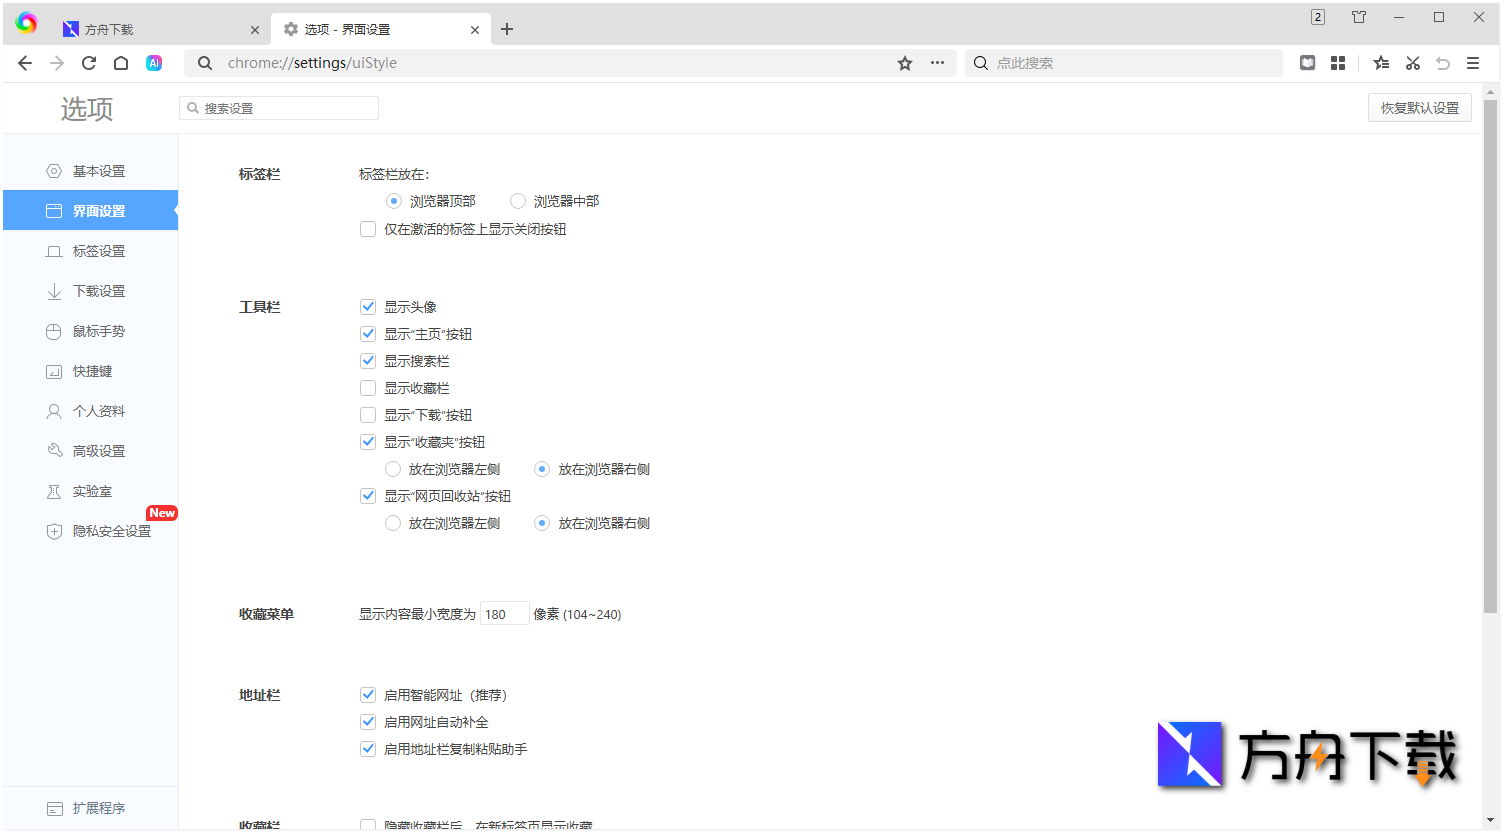Select 浏览器中部 for tab bar placement
This screenshot has width=1503, height=833.
coord(518,200)
